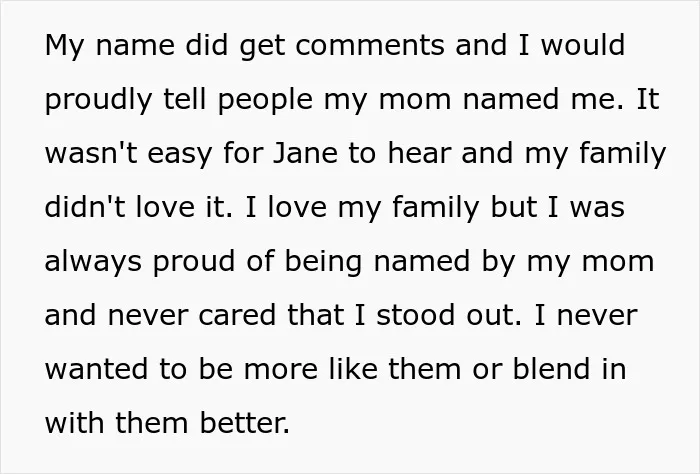Click the word "comments" in first line
Screen dimensions: 700x474
click(x=370, y=45)
